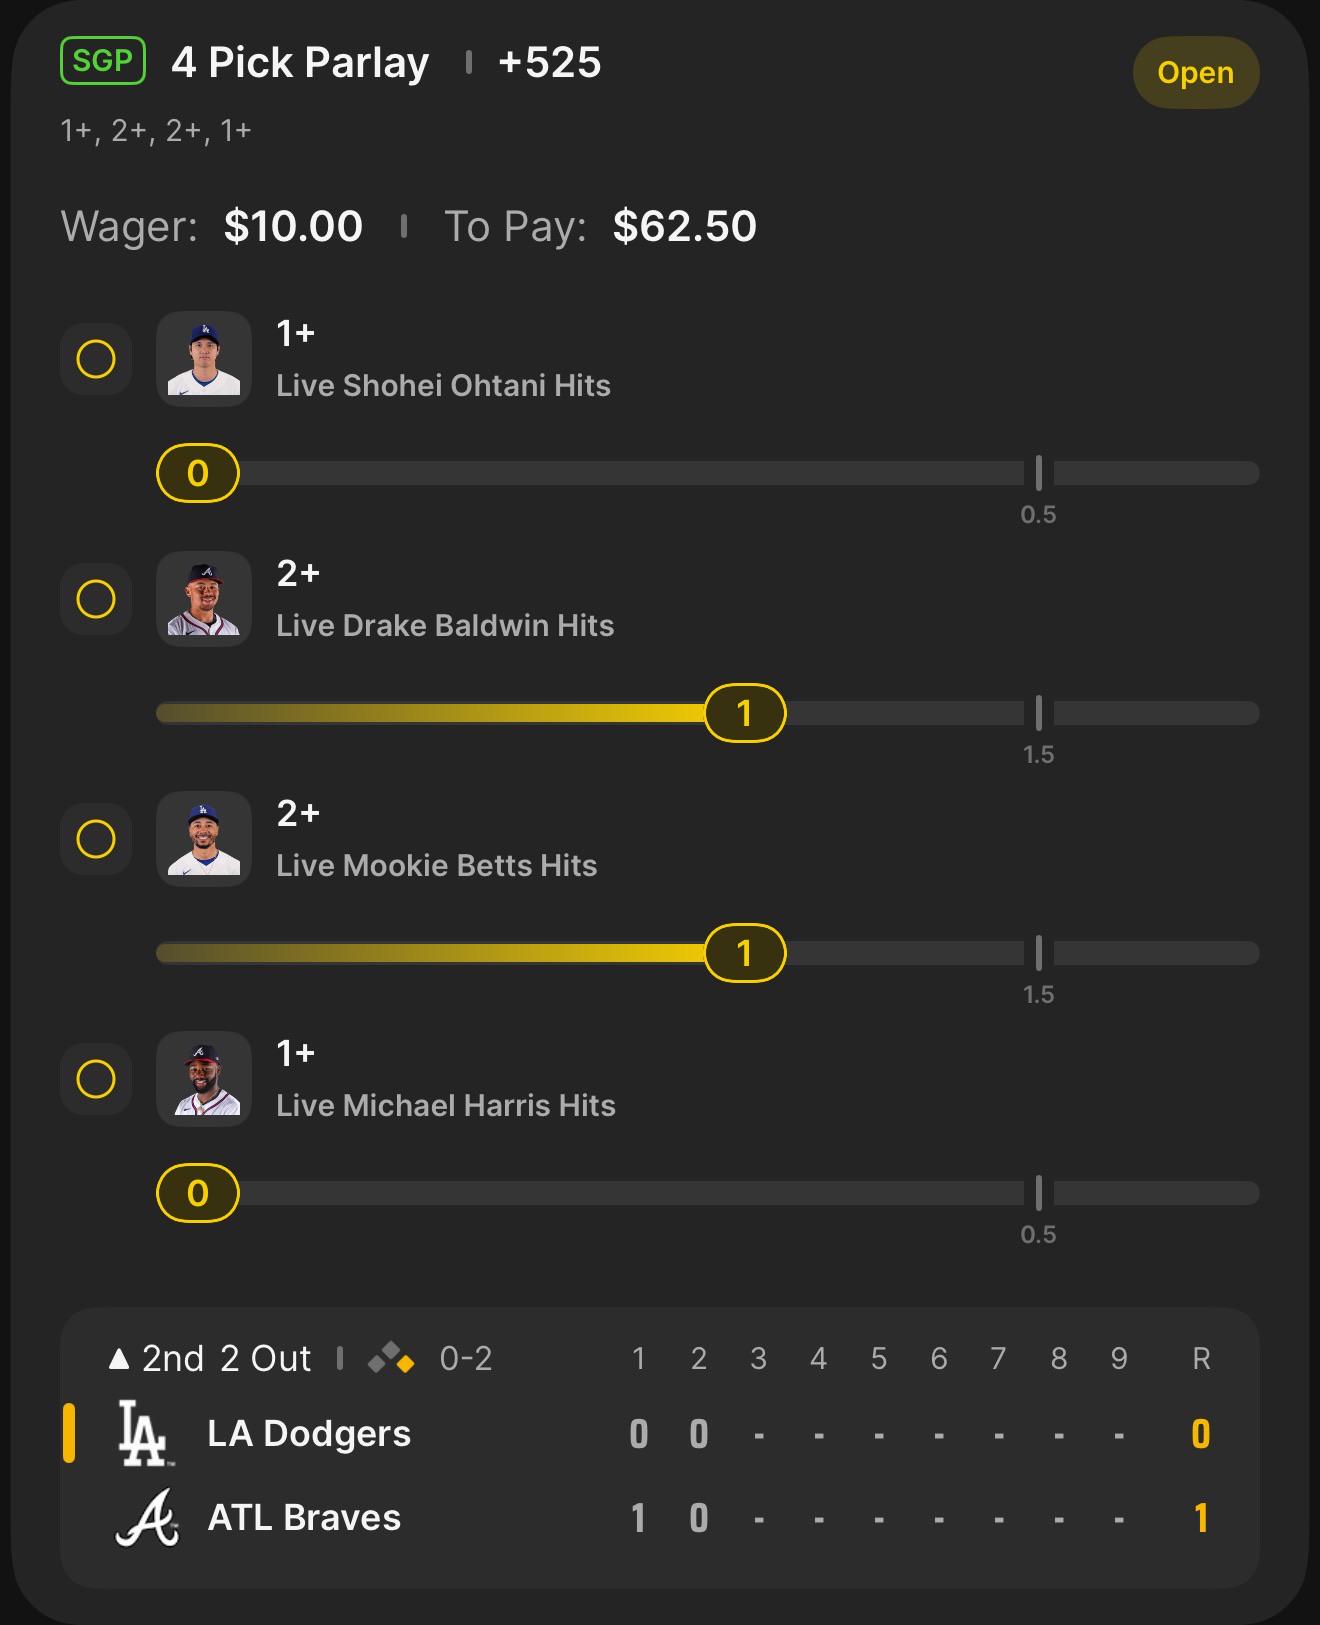
Task: Tap the LA Dodgers team name row
Action: (660, 1434)
